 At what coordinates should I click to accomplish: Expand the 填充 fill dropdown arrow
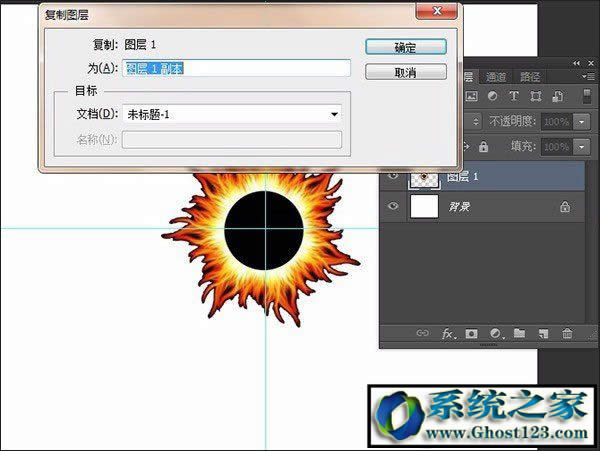point(583,146)
